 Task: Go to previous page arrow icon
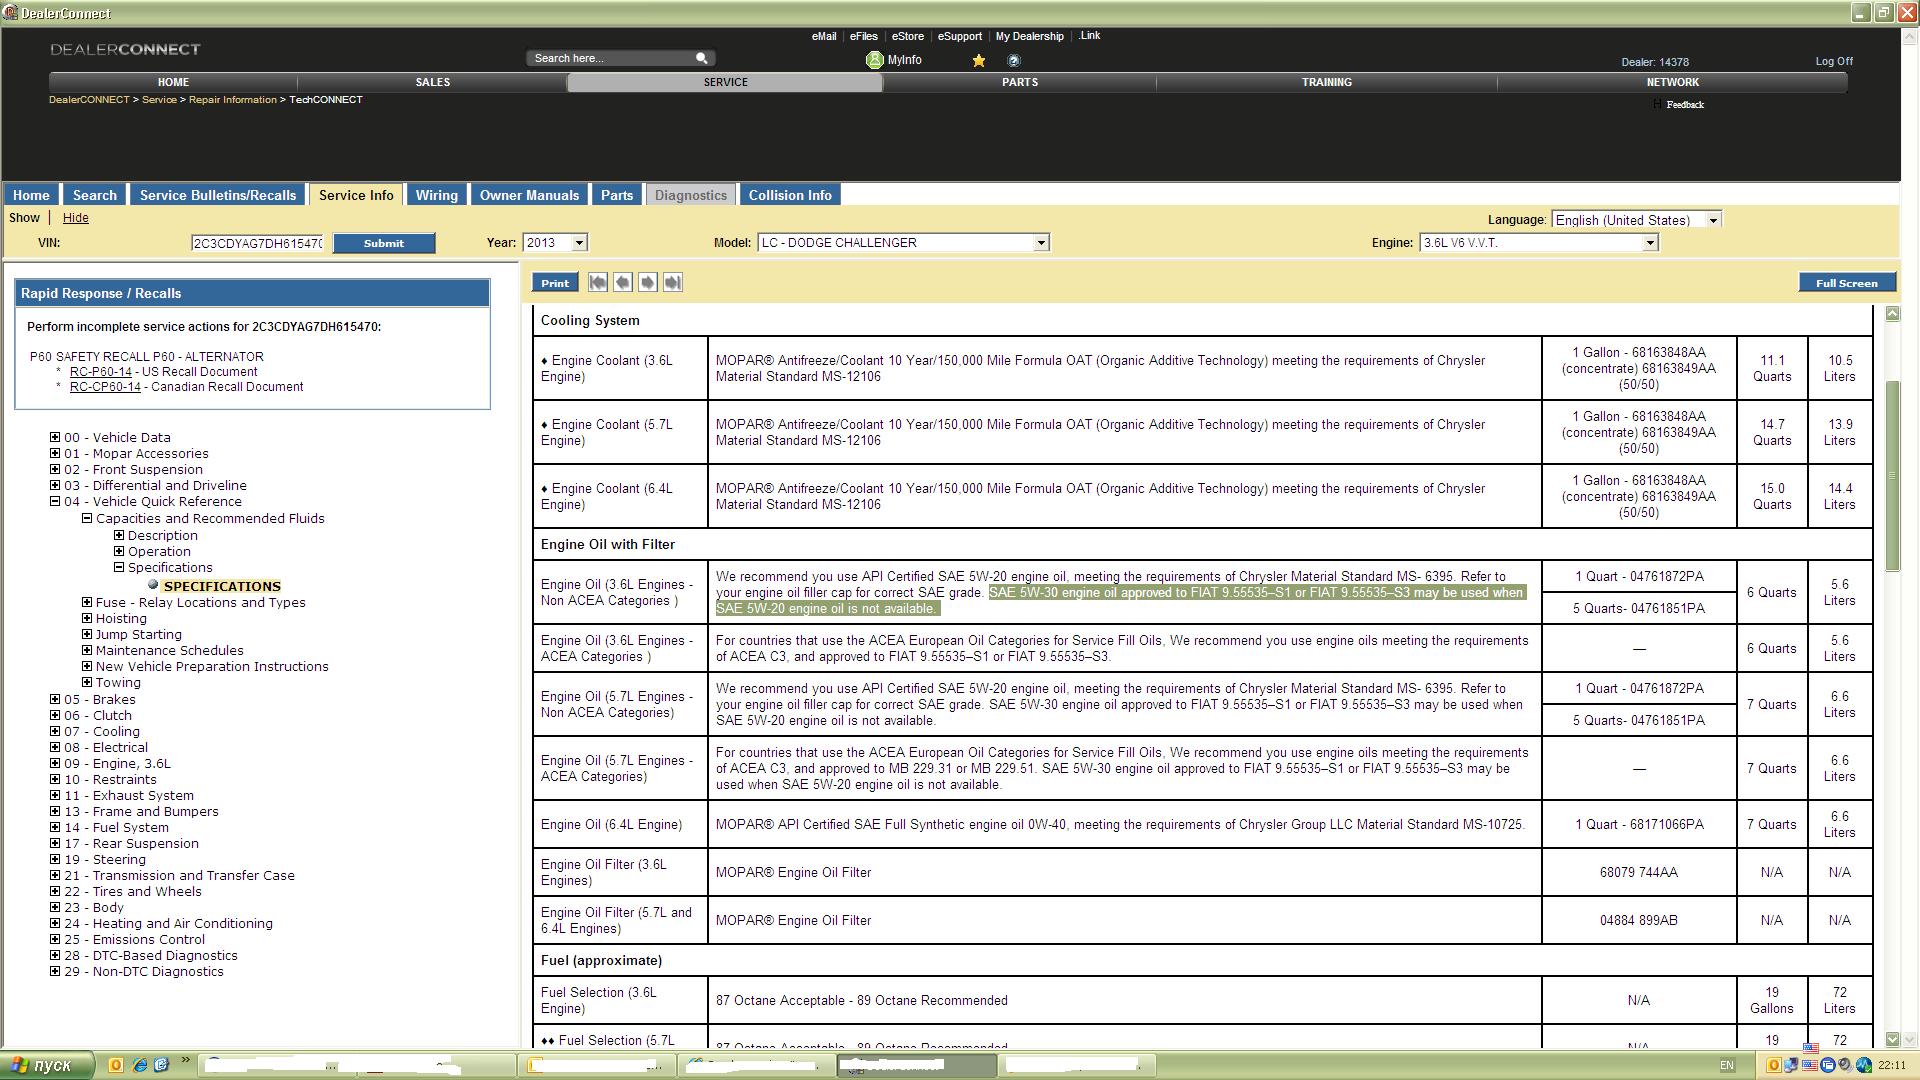pyautogui.click(x=623, y=283)
